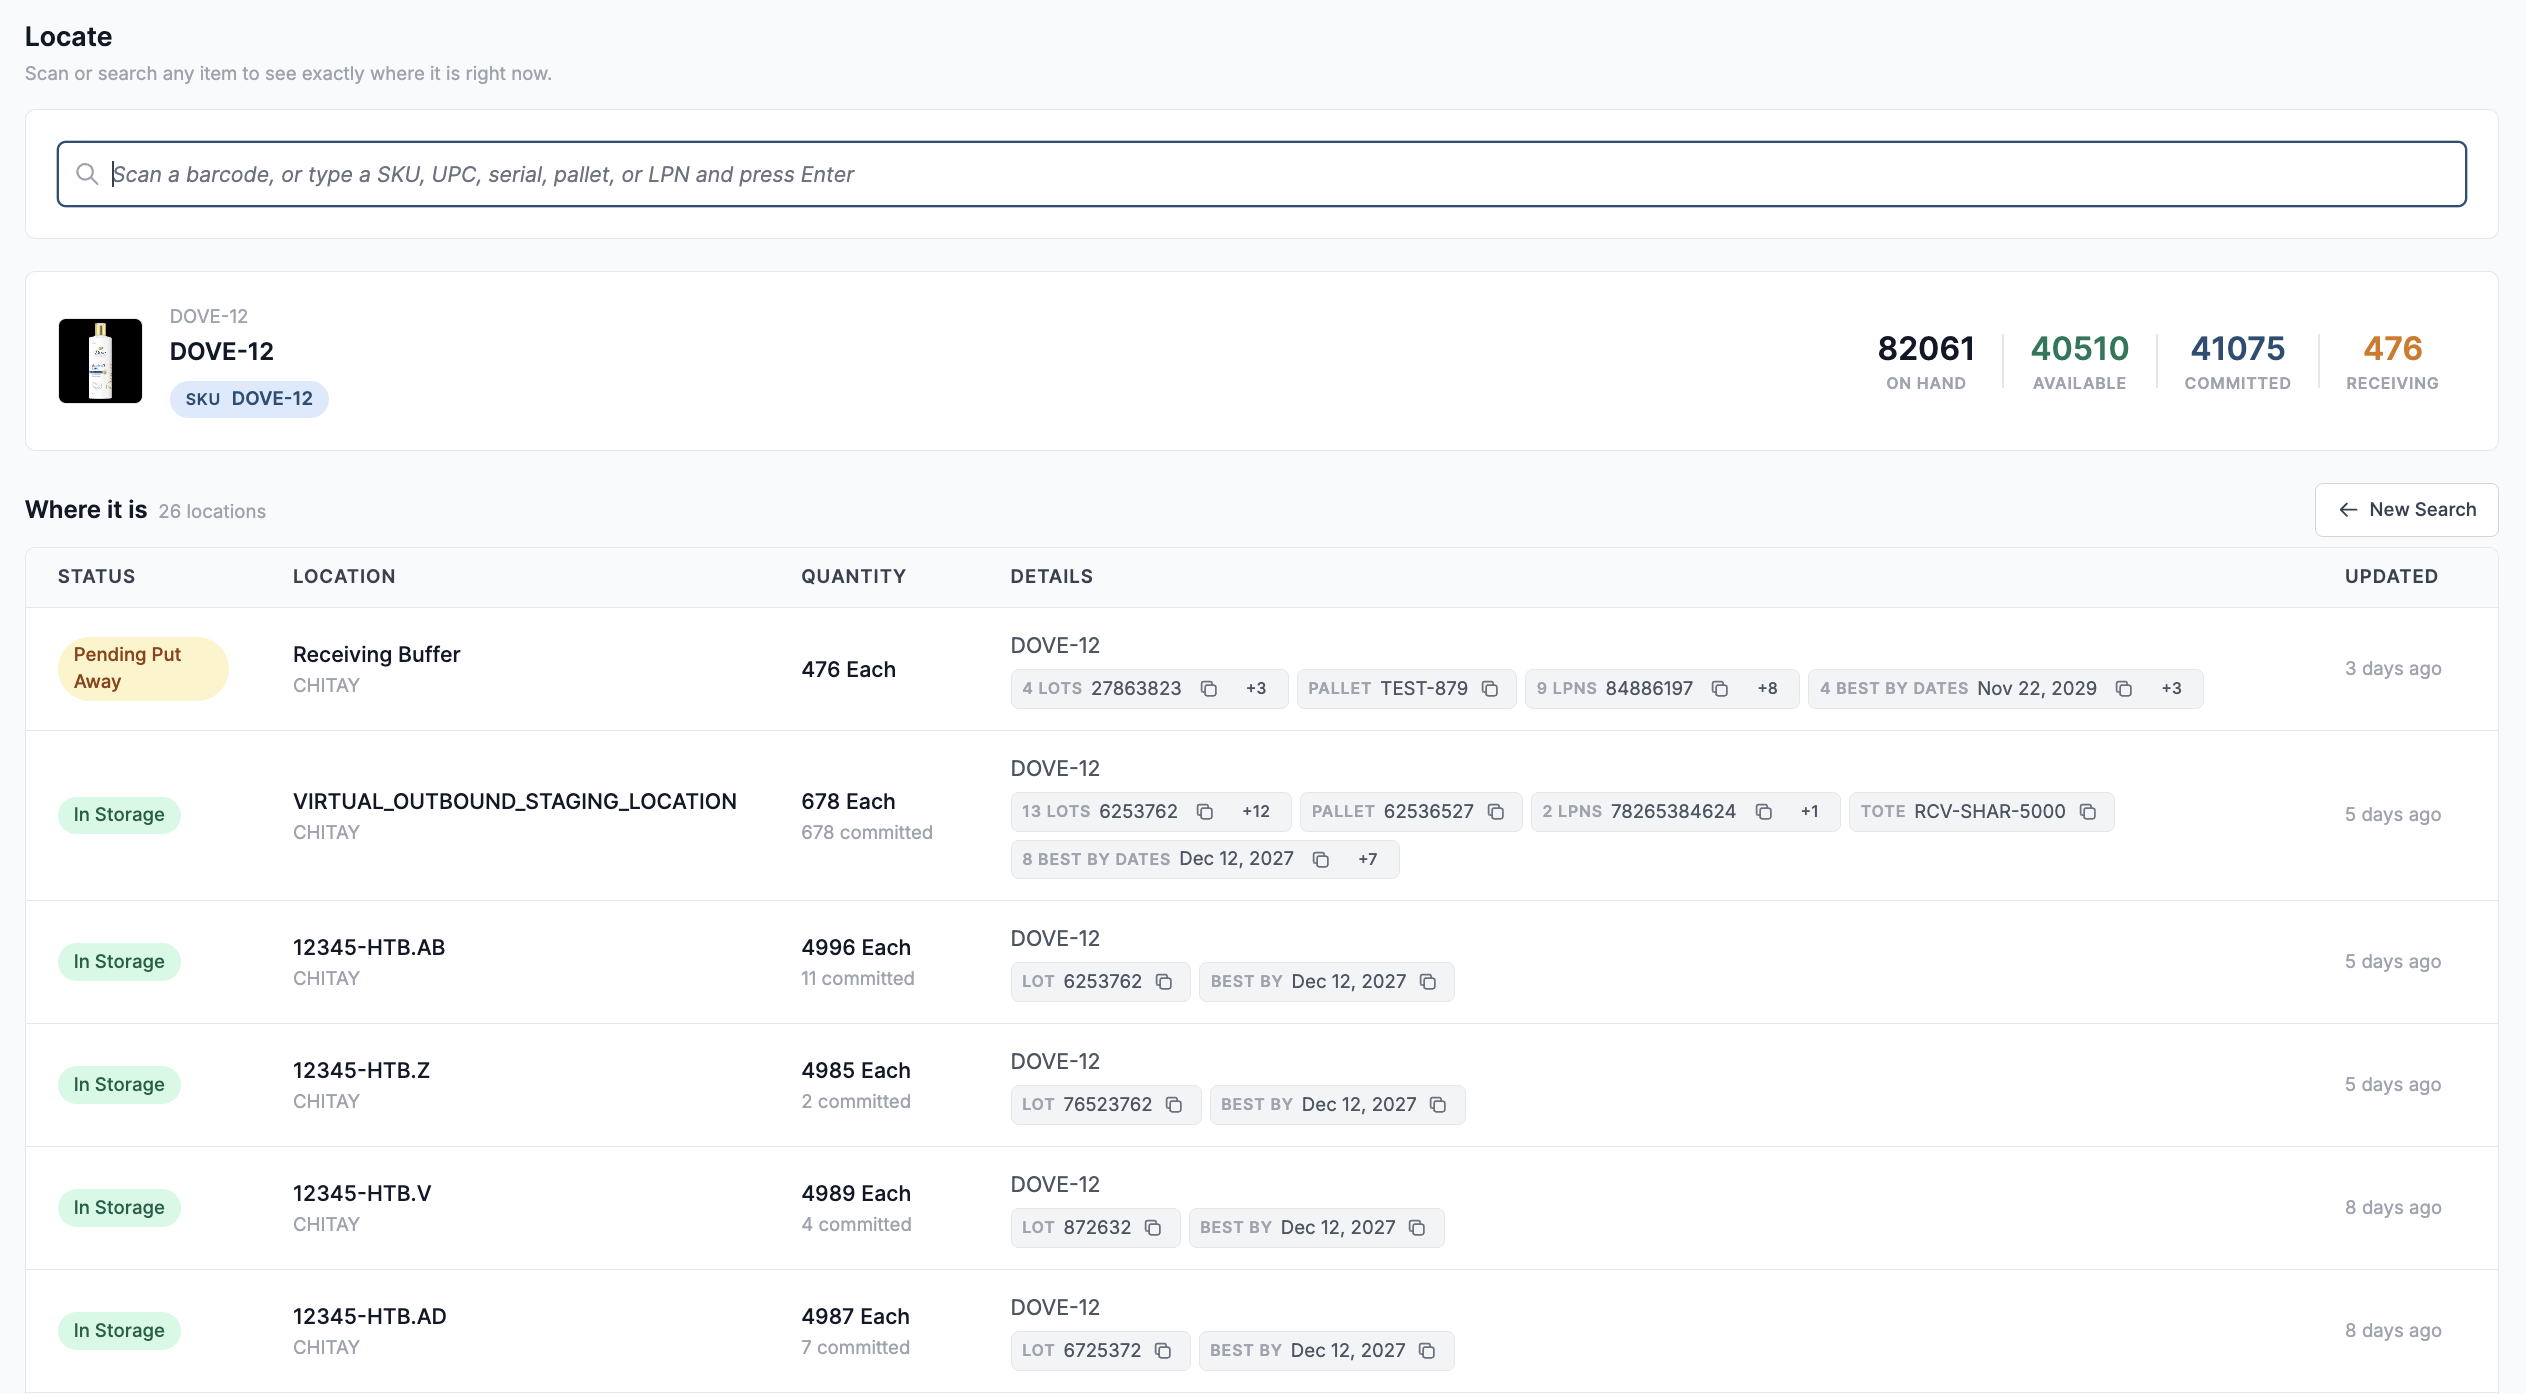Expand +3 more lots in Receiving Buffer

pos(1256,689)
